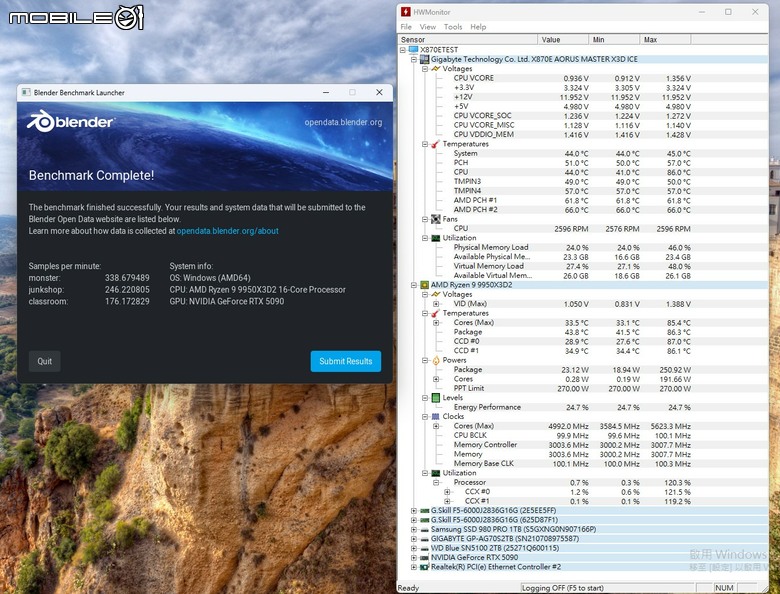This screenshot has width=780, height=594.
Task: Expand the CCX #0 row
Action: (447, 492)
